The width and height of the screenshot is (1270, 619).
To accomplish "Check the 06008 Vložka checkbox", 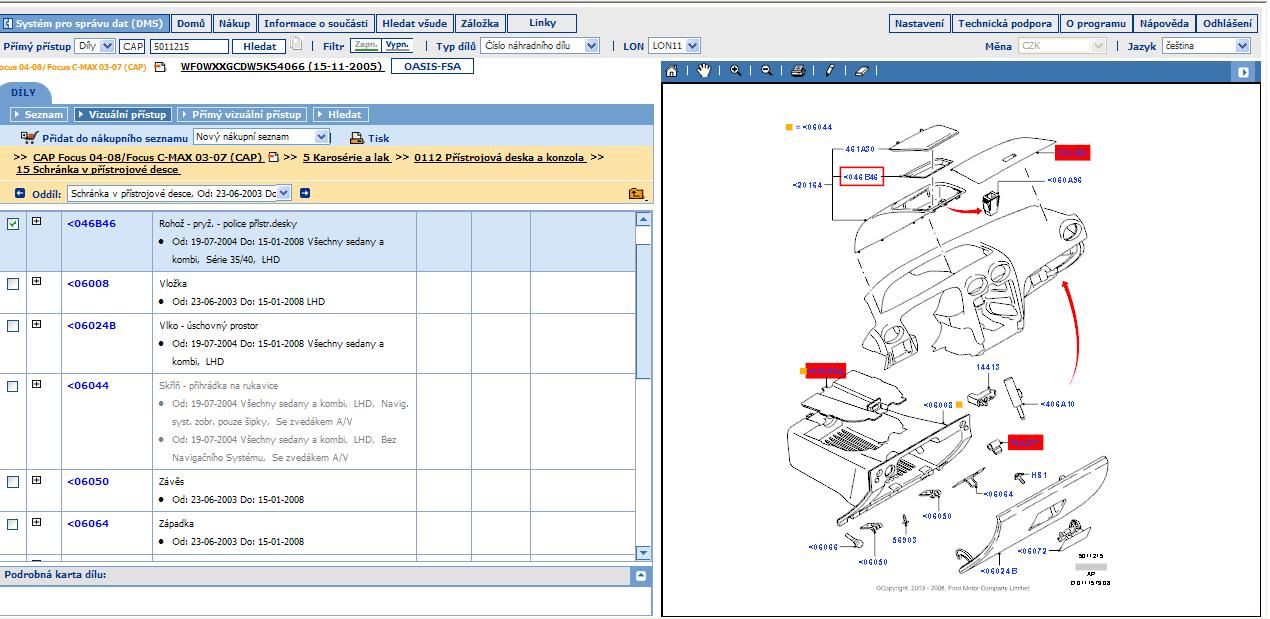I will point(13,284).
